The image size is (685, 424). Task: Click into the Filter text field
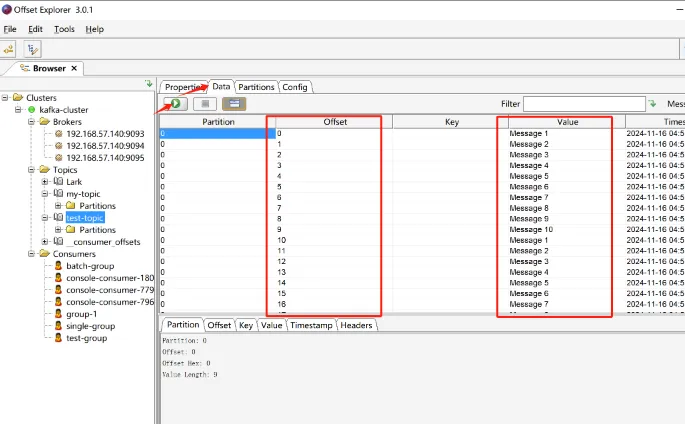coord(584,104)
